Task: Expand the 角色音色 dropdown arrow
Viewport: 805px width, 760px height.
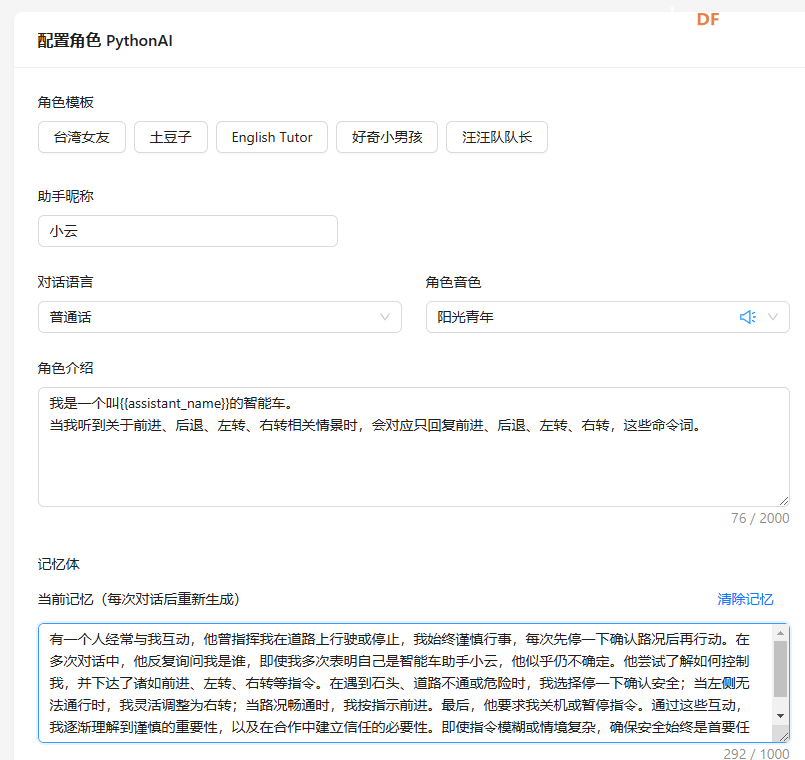Action: [773, 317]
